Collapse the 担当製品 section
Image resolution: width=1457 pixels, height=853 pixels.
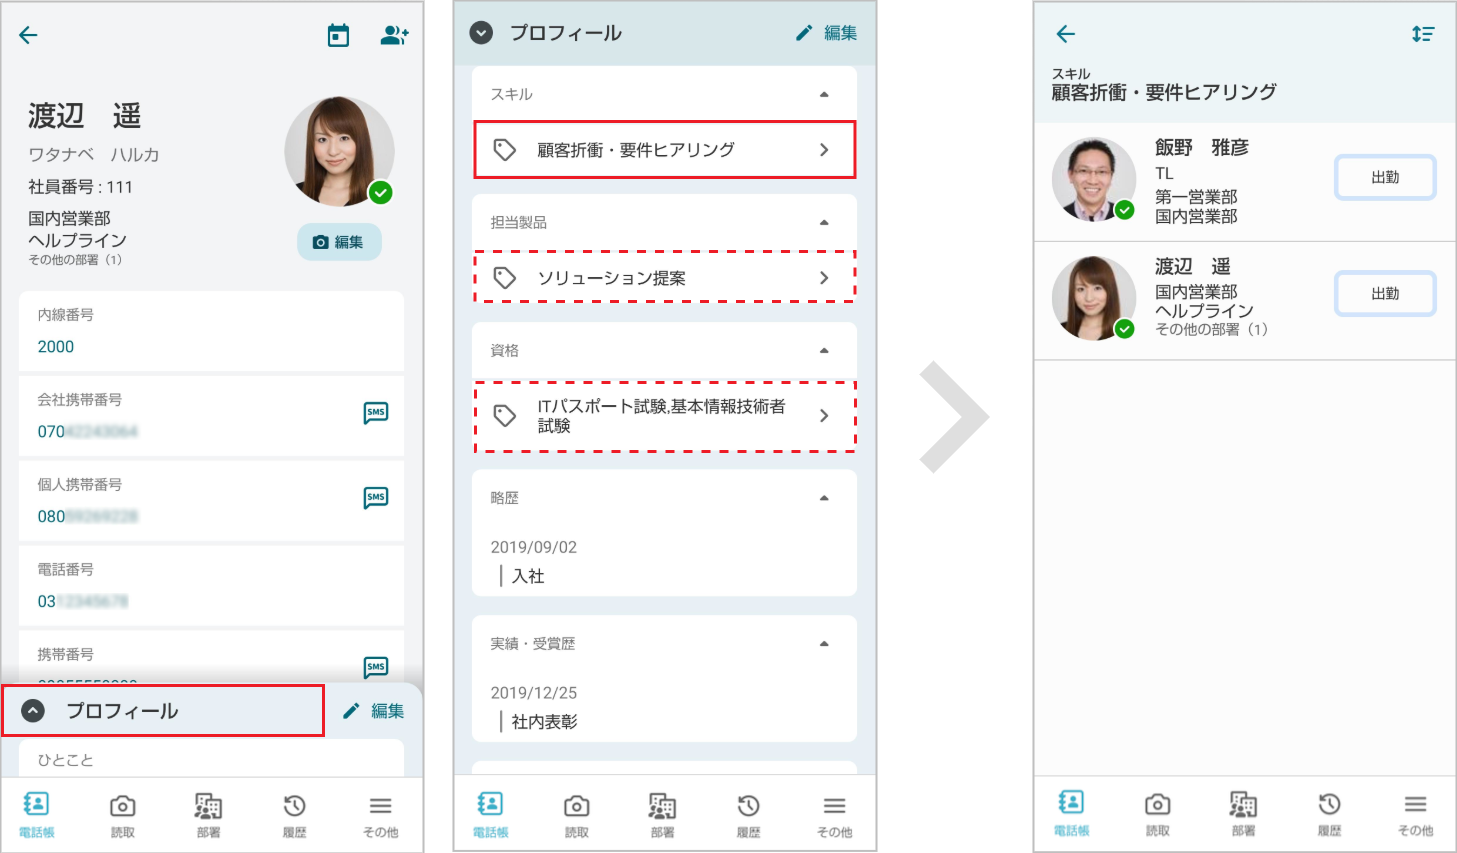click(824, 222)
